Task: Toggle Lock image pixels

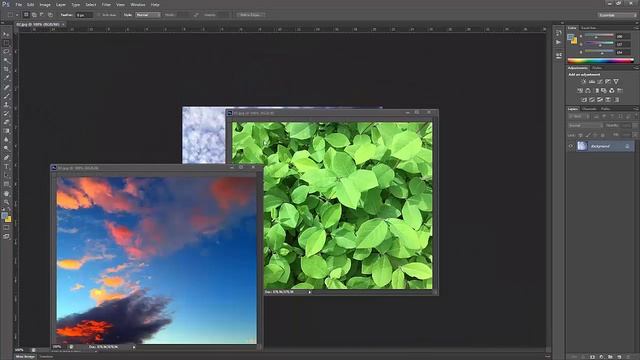Action: pyautogui.click(x=588, y=135)
